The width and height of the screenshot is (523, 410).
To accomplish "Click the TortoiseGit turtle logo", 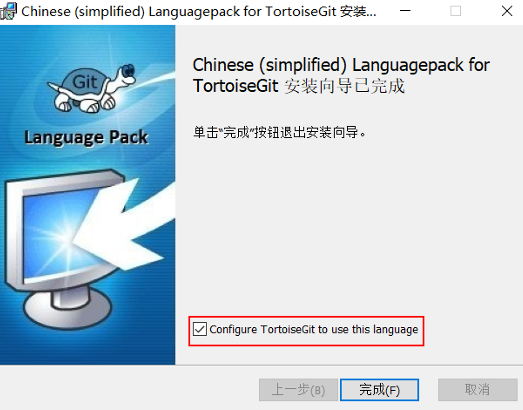I will point(92,88).
